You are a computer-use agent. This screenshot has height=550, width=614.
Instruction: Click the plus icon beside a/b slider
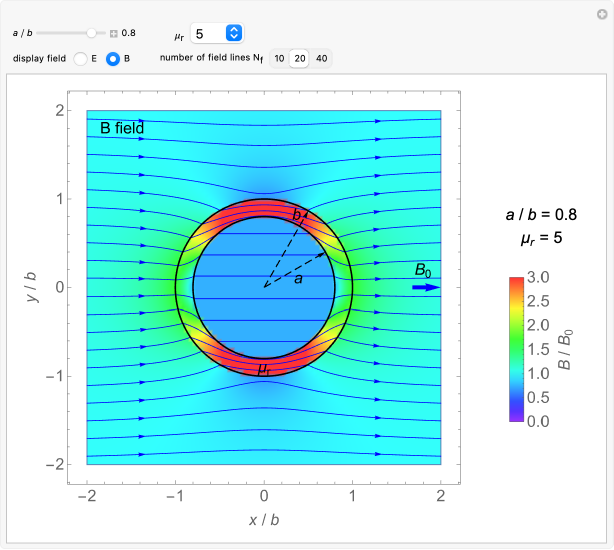pos(113,33)
